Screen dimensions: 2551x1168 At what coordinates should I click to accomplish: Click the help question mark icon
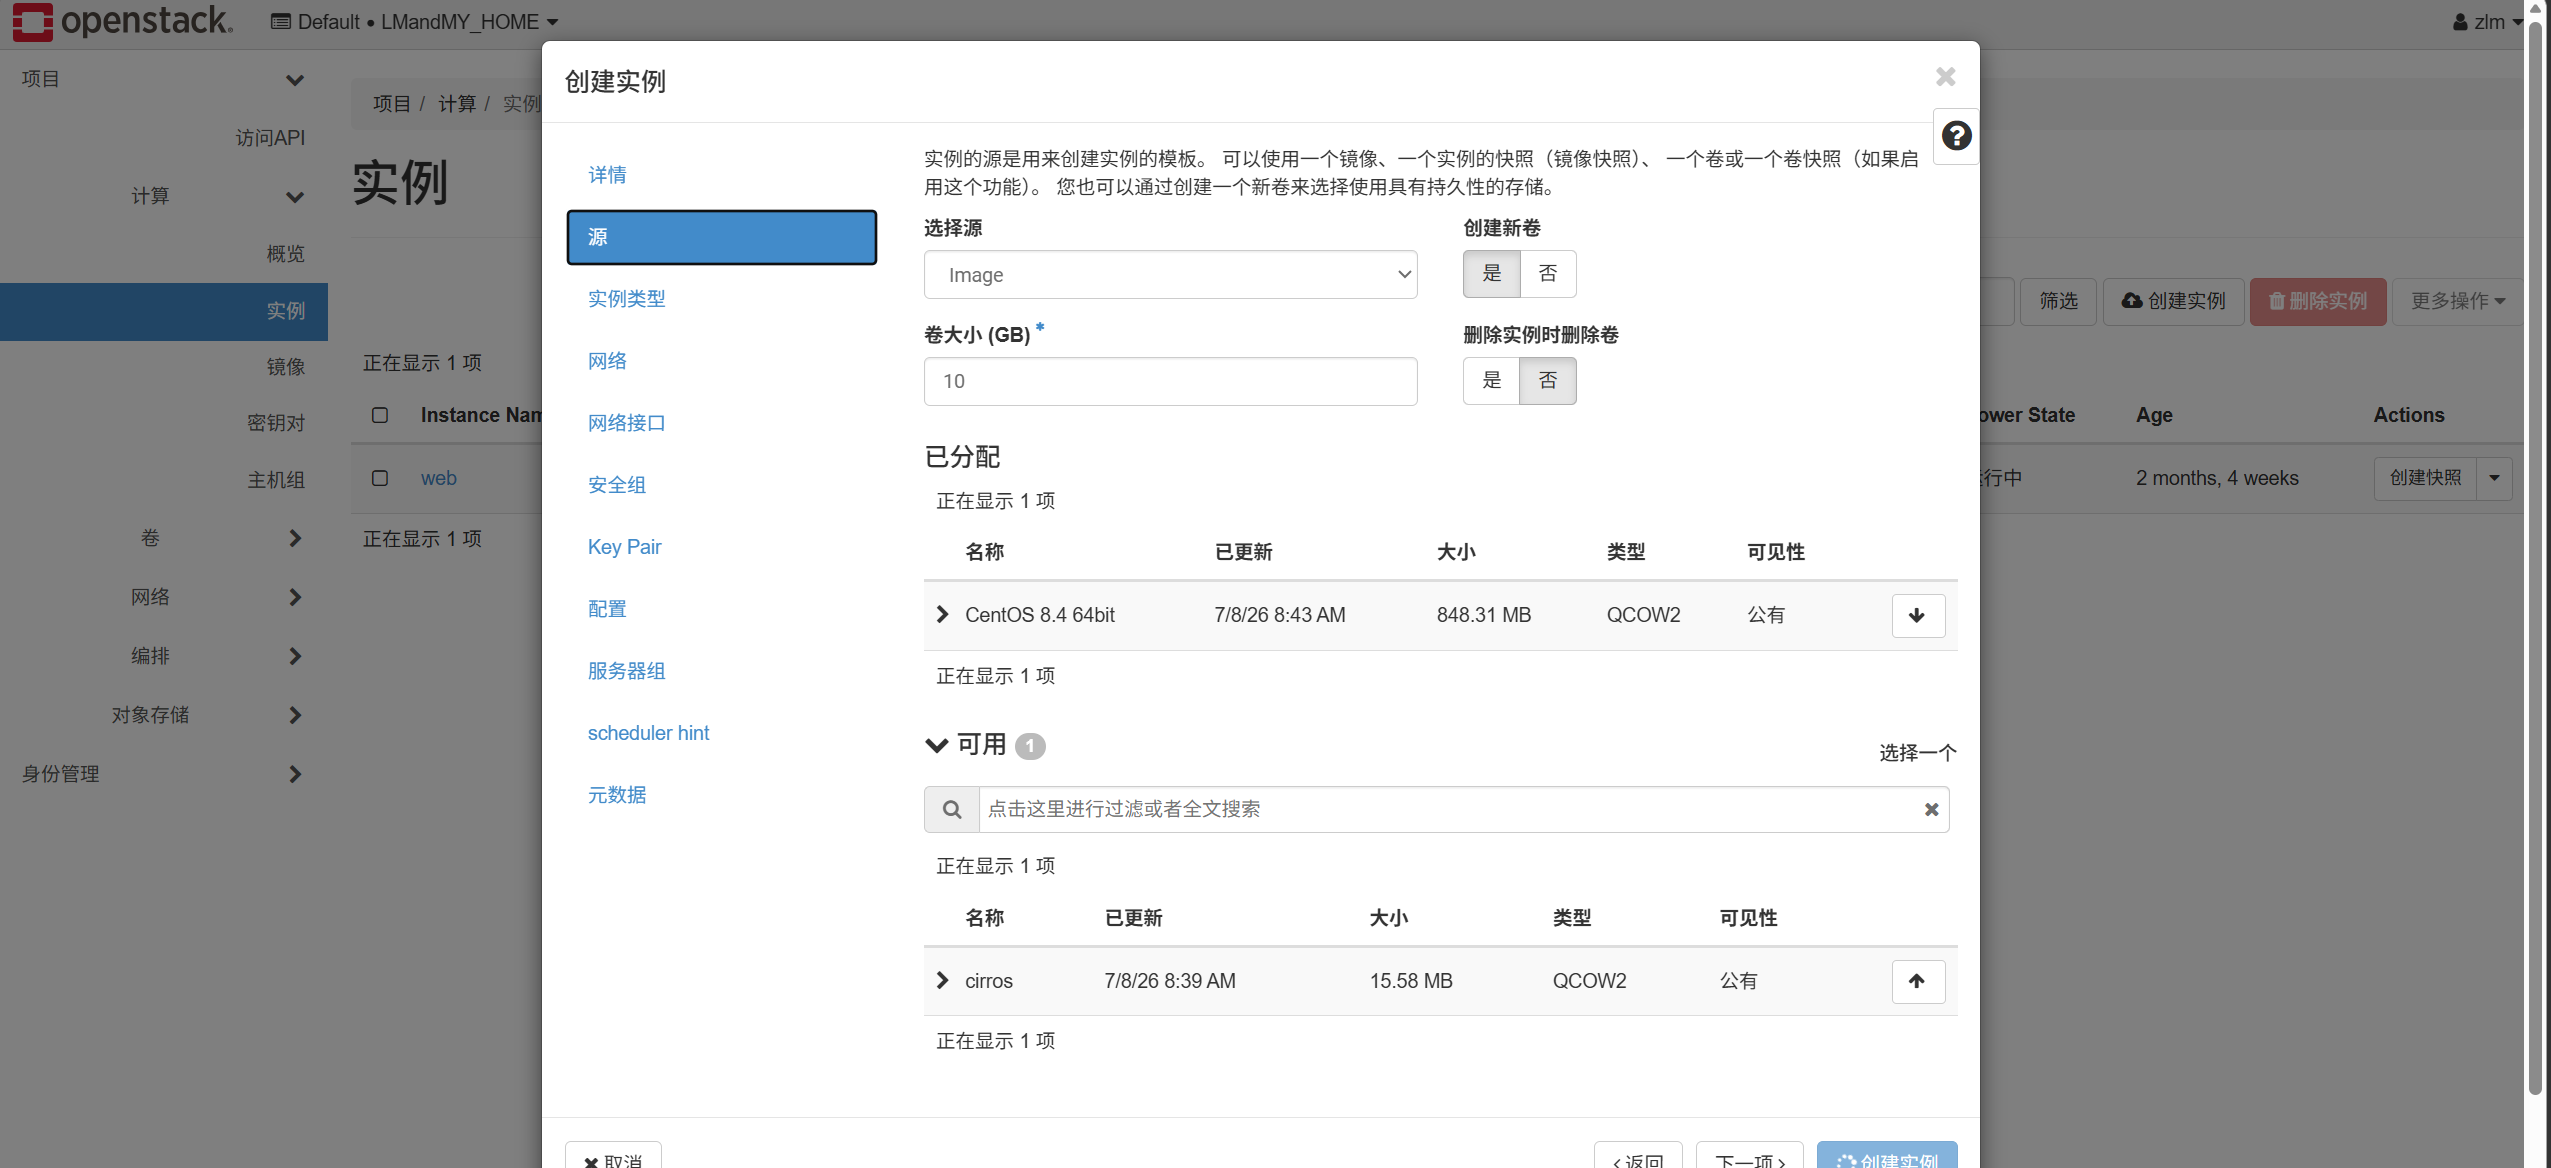[x=1956, y=136]
